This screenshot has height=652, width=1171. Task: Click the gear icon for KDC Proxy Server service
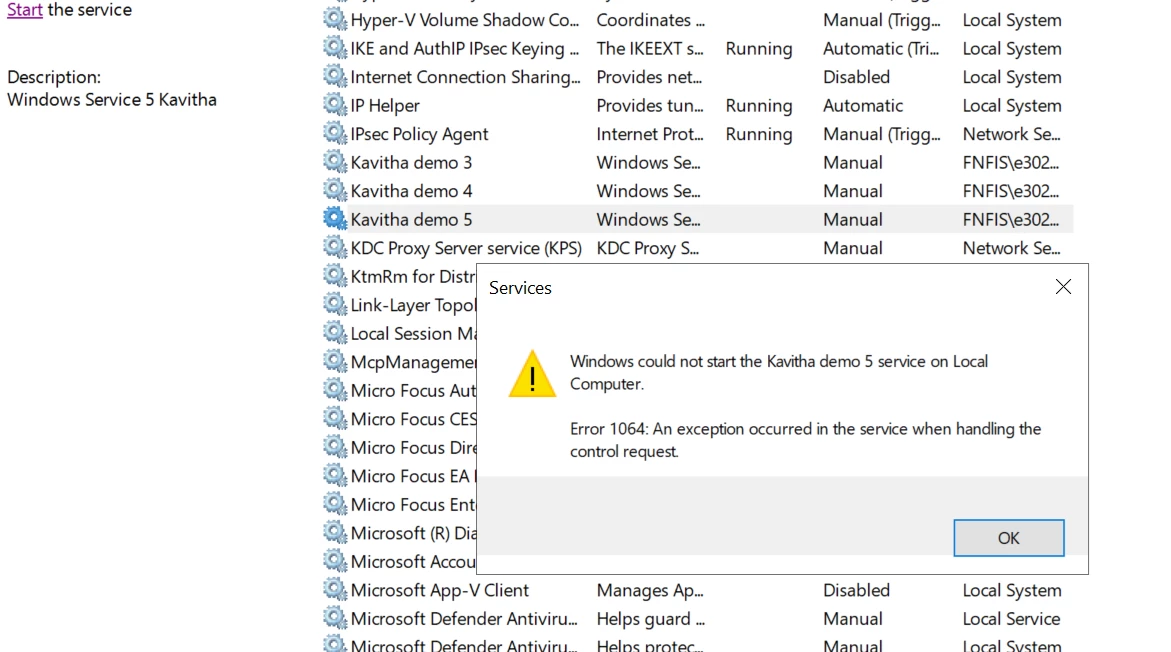point(335,246)
